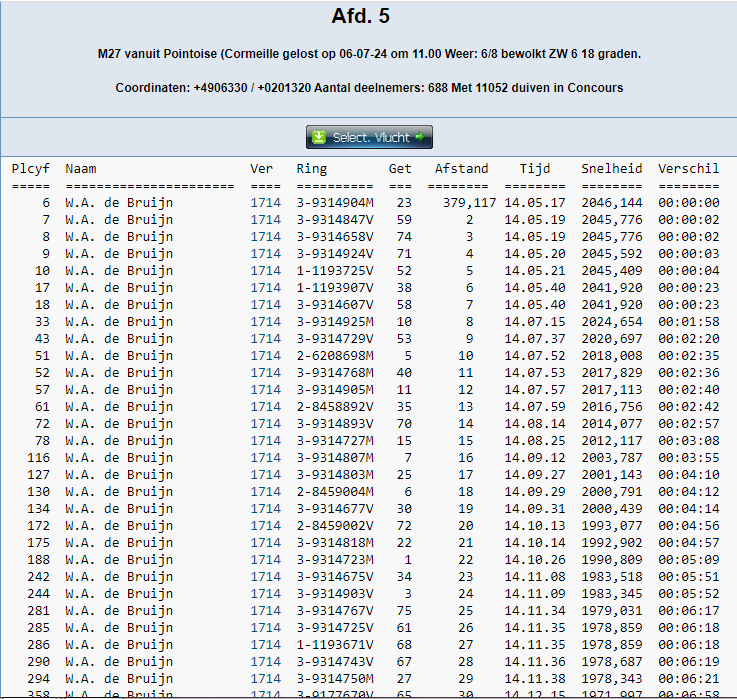
Task: Open club link 1714 in row for ring 3-9314807M
Action: [266, 457]
